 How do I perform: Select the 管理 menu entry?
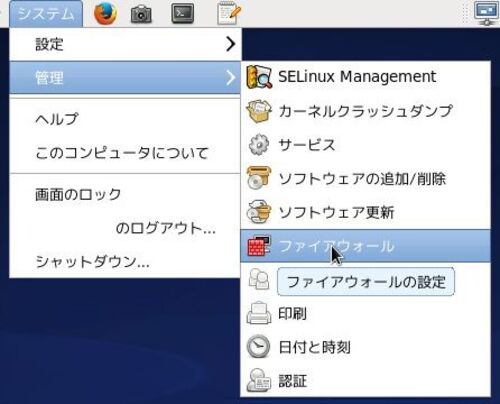[125, 78]
